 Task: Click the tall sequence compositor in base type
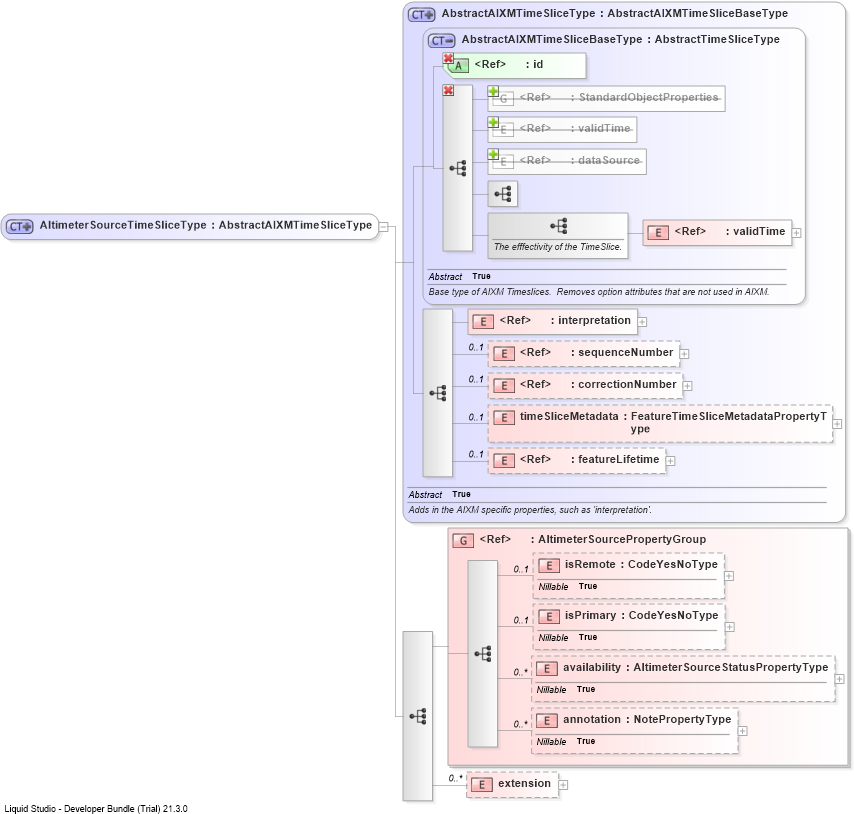pyautogui.click(x=458, y=168)
